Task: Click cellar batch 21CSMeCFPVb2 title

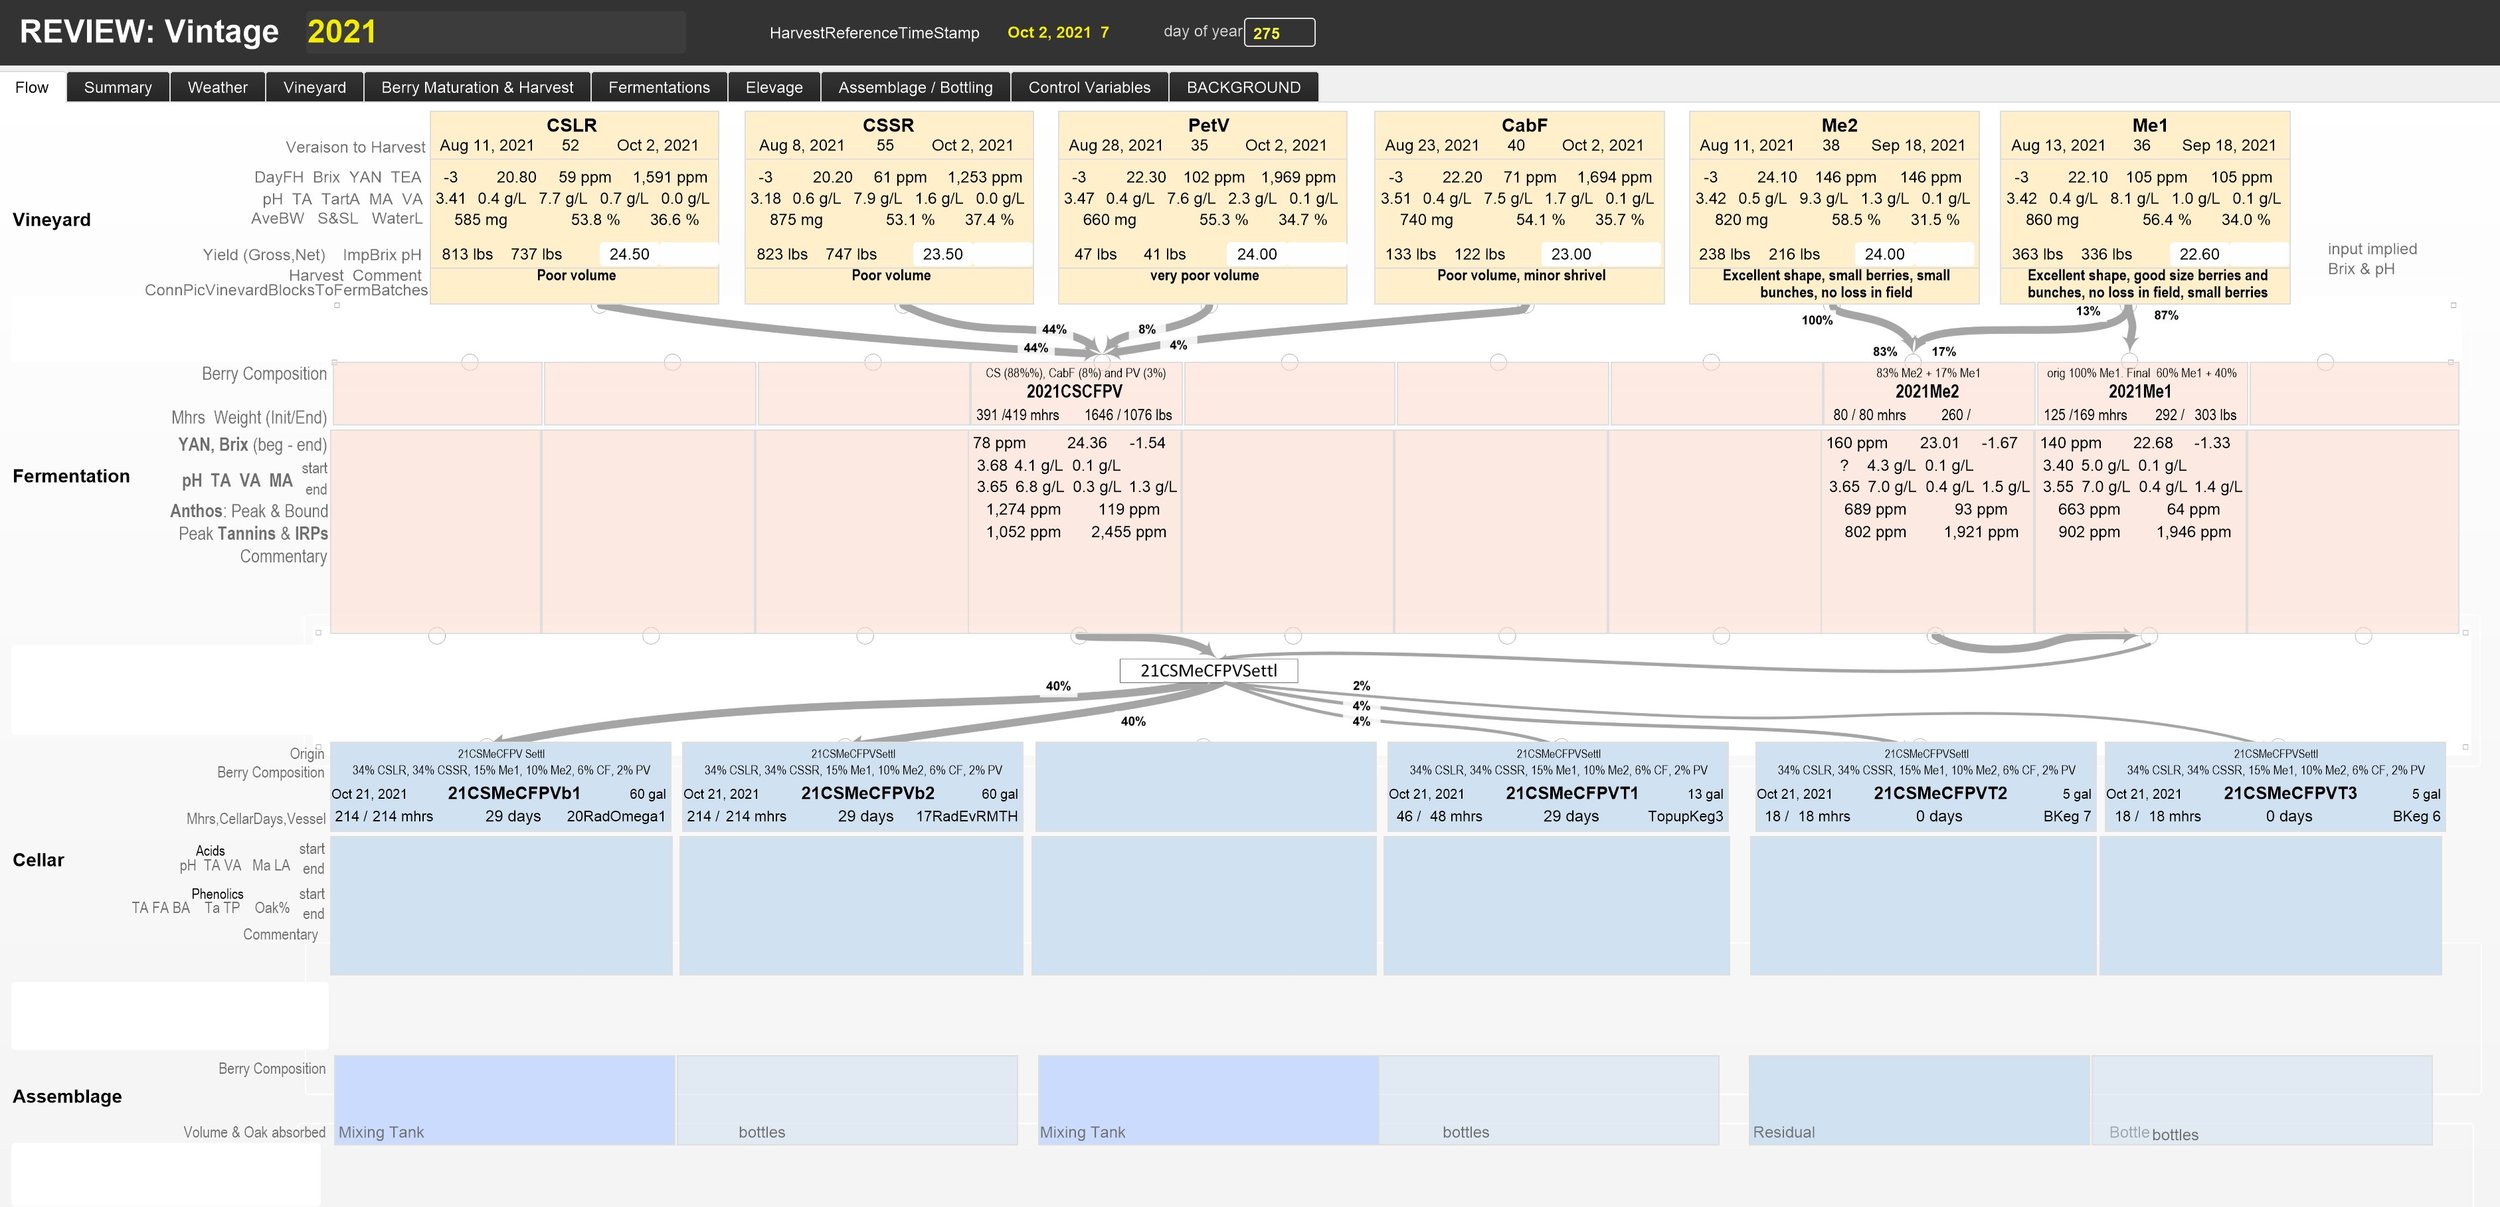Action: pyautogui.click(x=868, y=793)
